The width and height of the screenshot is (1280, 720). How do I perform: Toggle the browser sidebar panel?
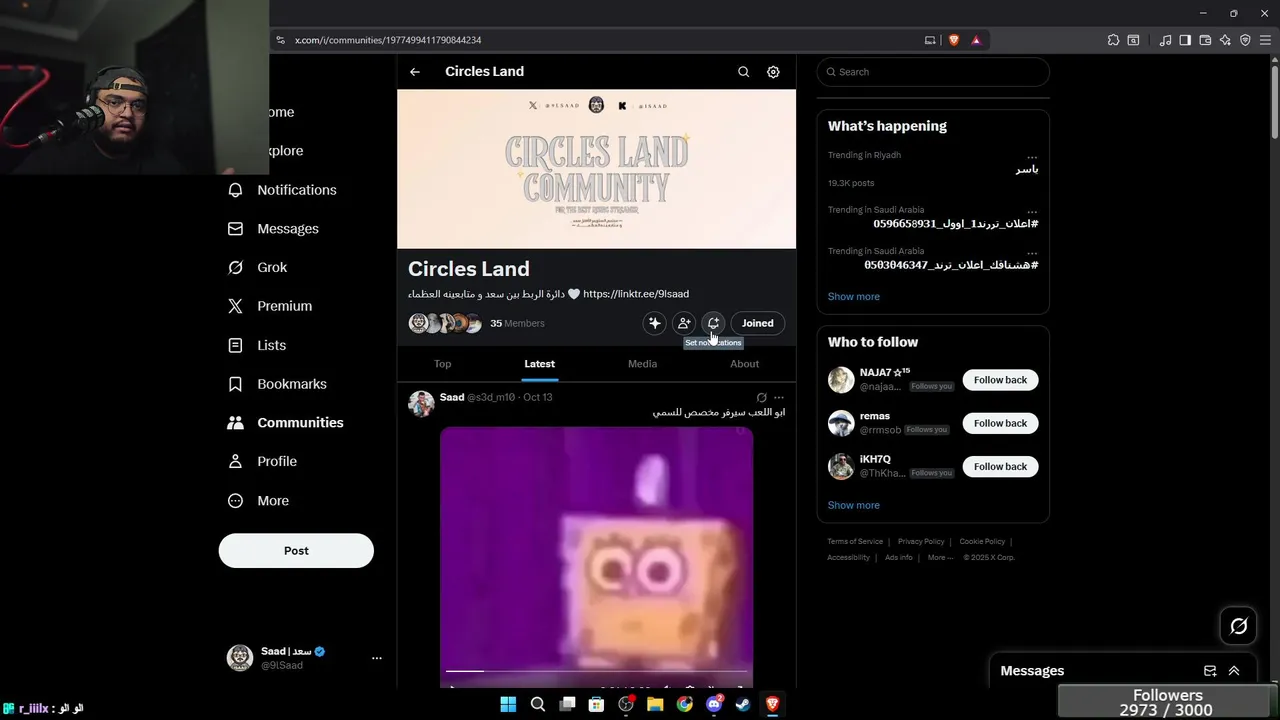point(1185,40)
